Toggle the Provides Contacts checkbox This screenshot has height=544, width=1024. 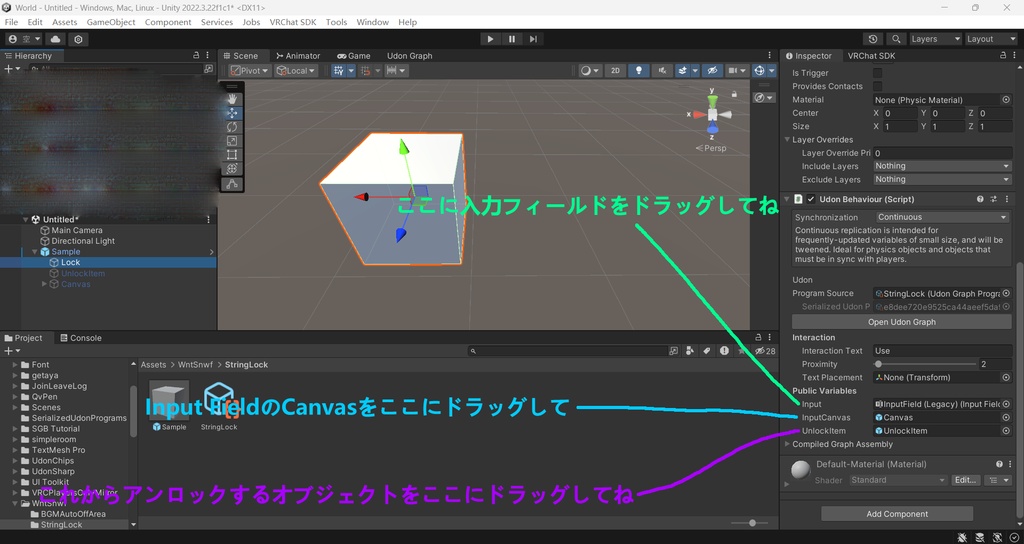click(878, 86)
